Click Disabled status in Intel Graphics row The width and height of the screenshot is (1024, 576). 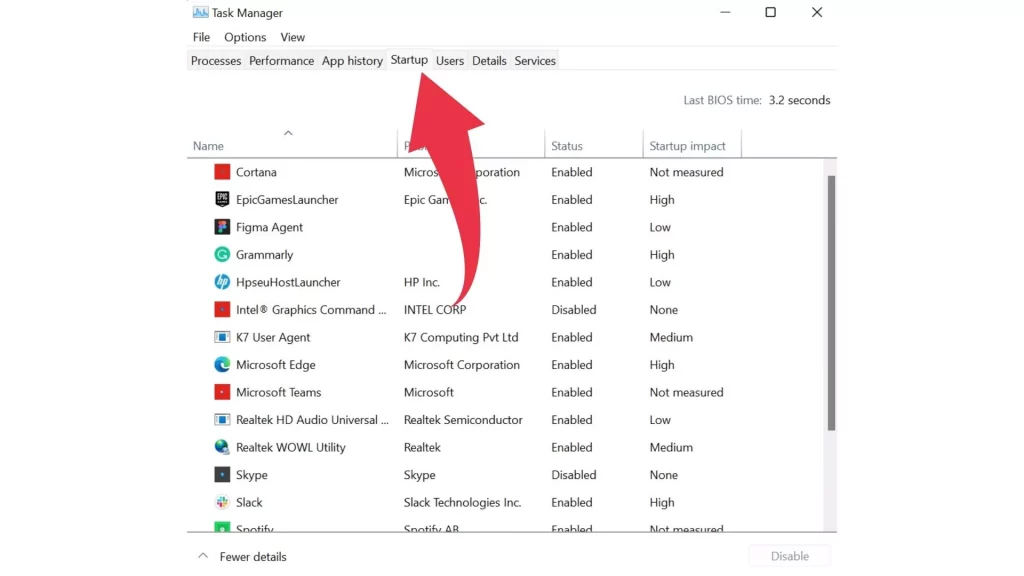pyautogui.click(x=573, y=310)
